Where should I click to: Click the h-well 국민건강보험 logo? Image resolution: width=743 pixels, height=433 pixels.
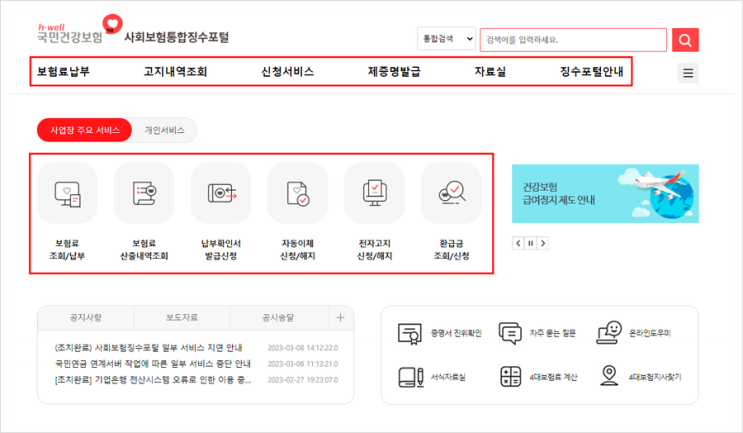point(79,30)
